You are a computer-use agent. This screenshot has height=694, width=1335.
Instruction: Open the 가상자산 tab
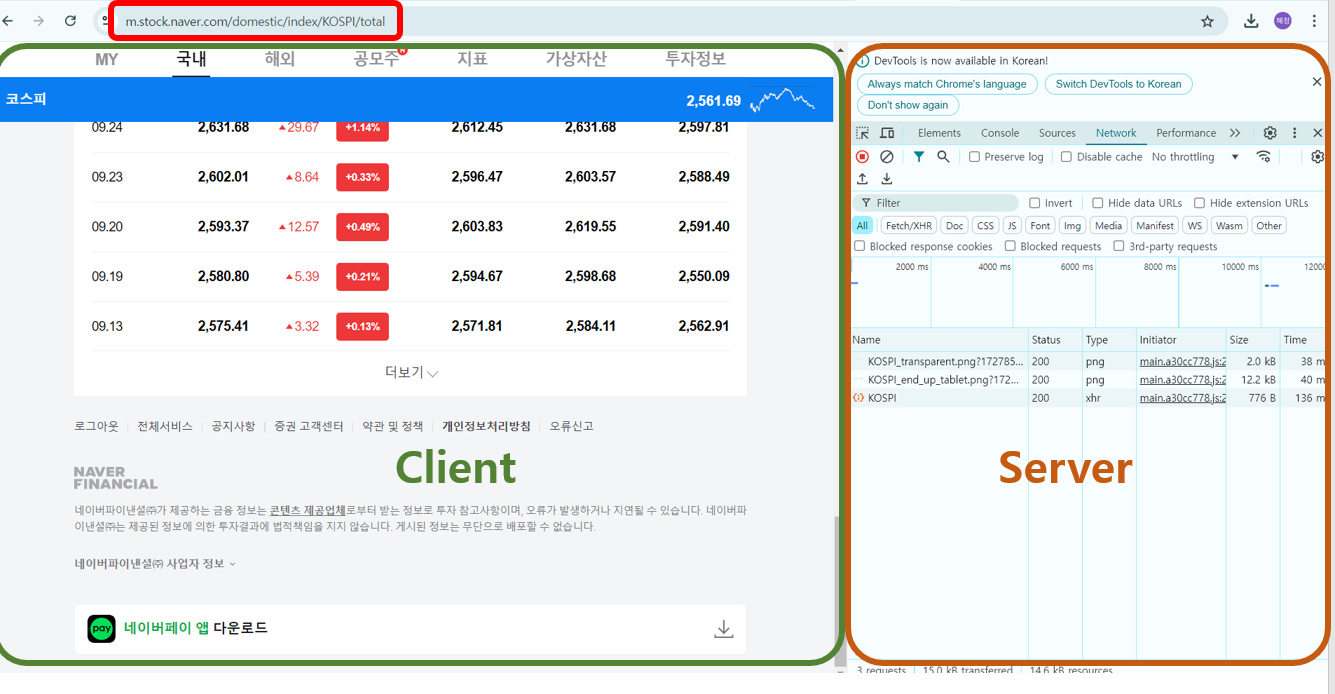coord(576,59)
